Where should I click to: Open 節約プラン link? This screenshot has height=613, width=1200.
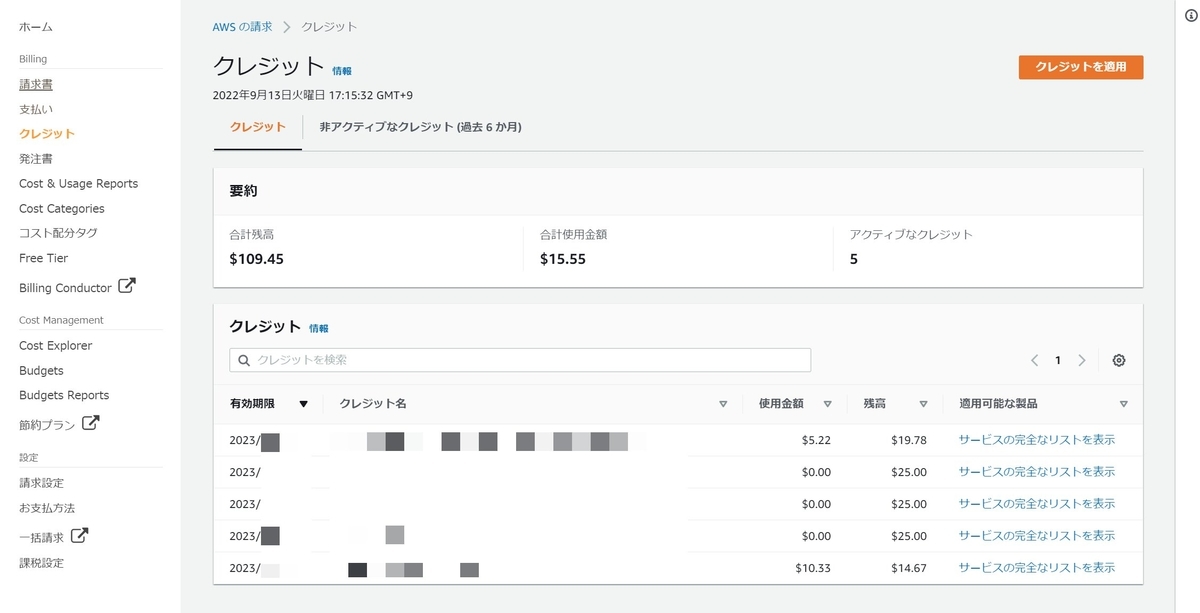(47, 425)
